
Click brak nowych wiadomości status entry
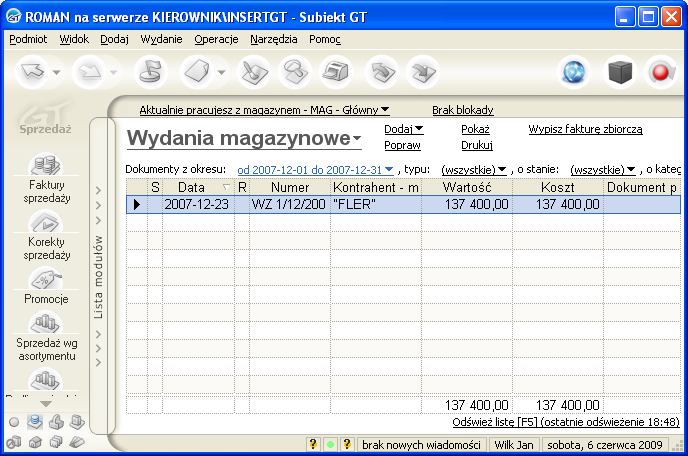coord(421,445)
